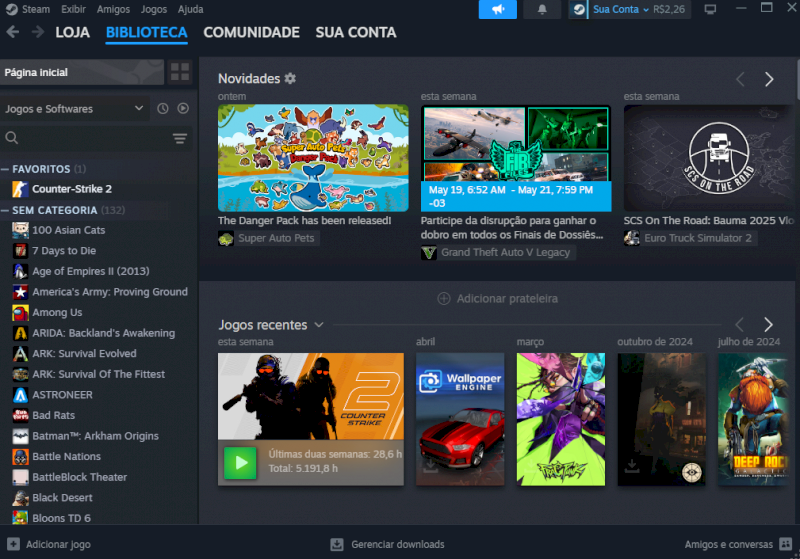The width and height of the screenshot is (800, 559).
Task: Show next Novidades items arrow
Action: (x=769, y=79)
